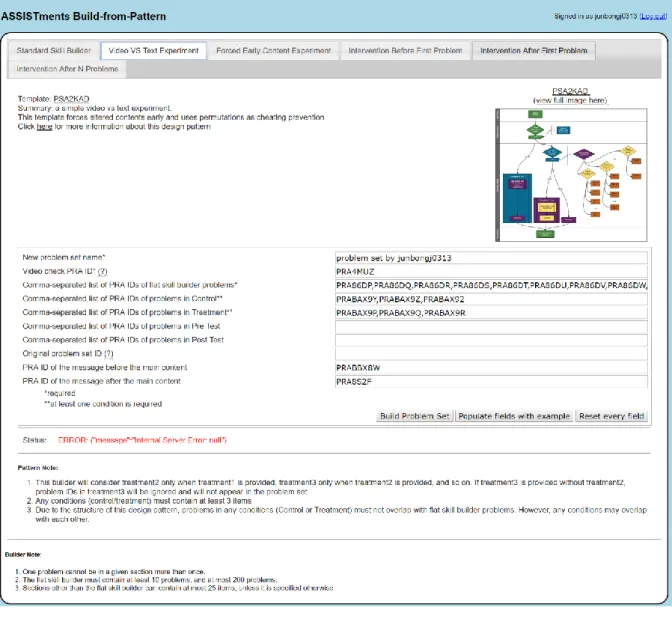Switch to Intervention After N Problems tab

click(x=67, y=69)
